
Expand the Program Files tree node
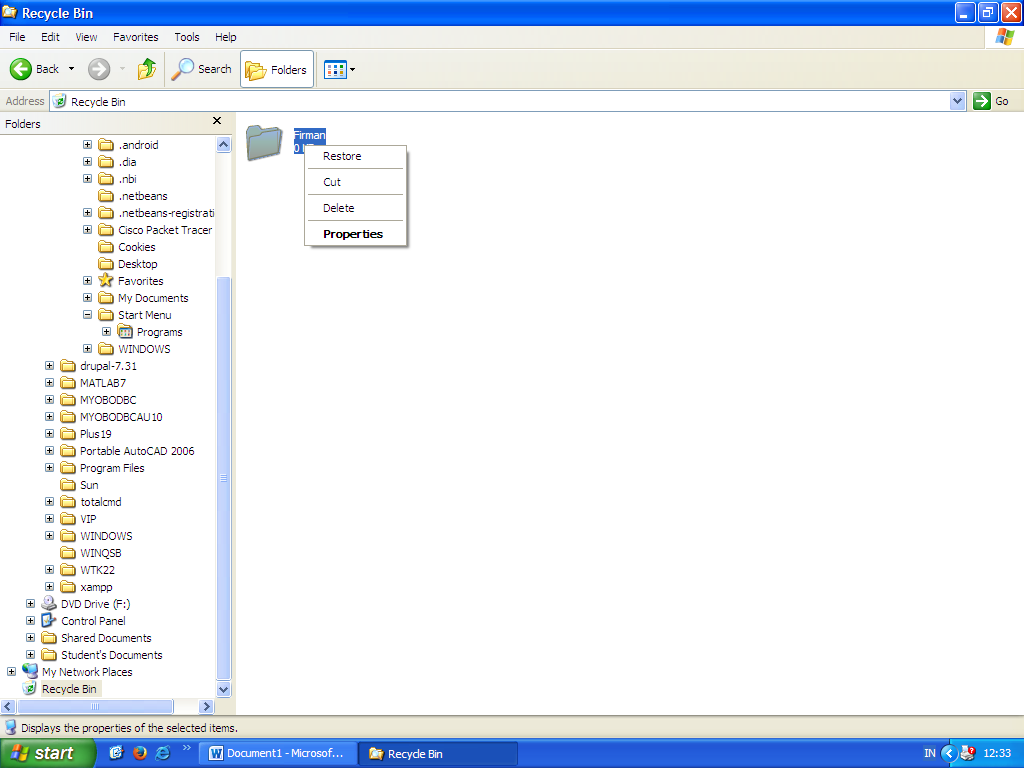[x=49, y=467]
